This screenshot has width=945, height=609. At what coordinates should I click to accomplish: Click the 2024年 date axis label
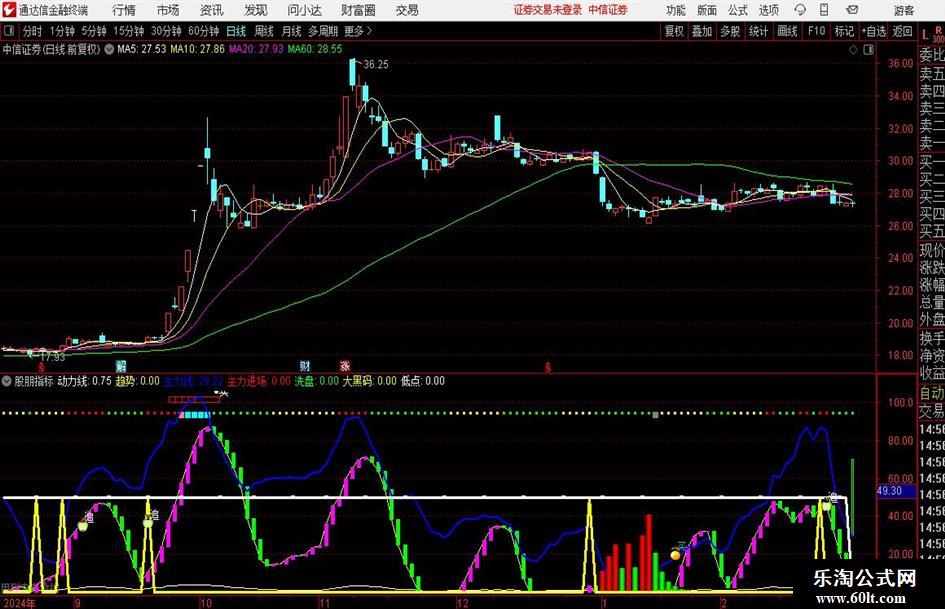tap(19, 602)
